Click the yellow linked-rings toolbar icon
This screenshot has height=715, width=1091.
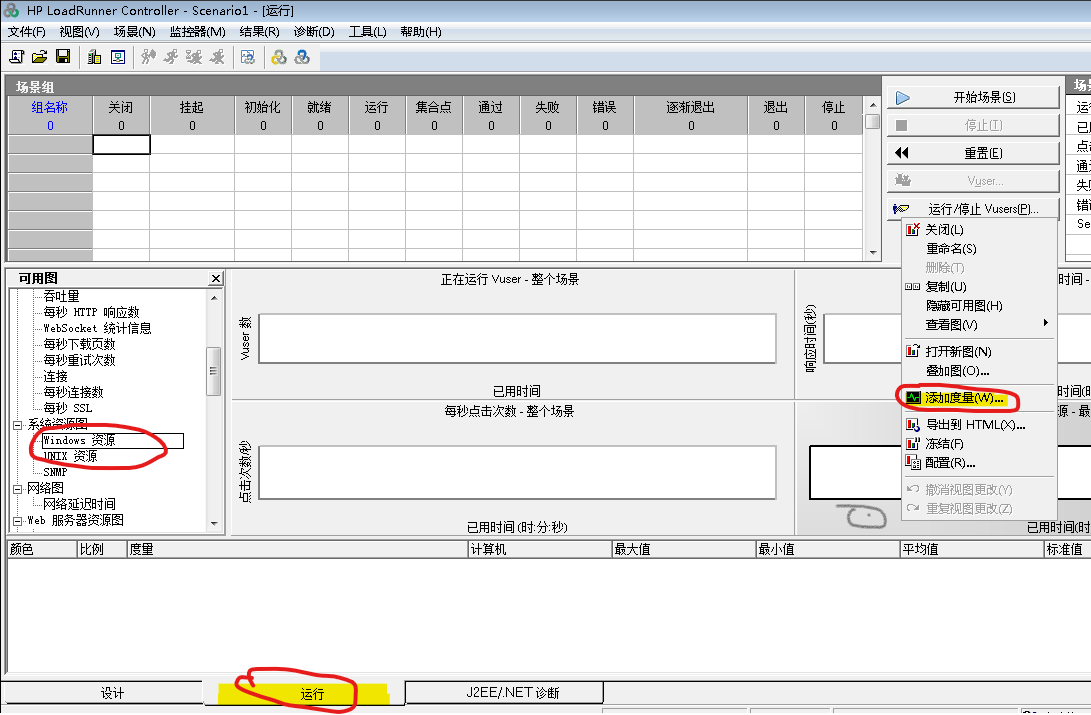click(x=279, y=57)
